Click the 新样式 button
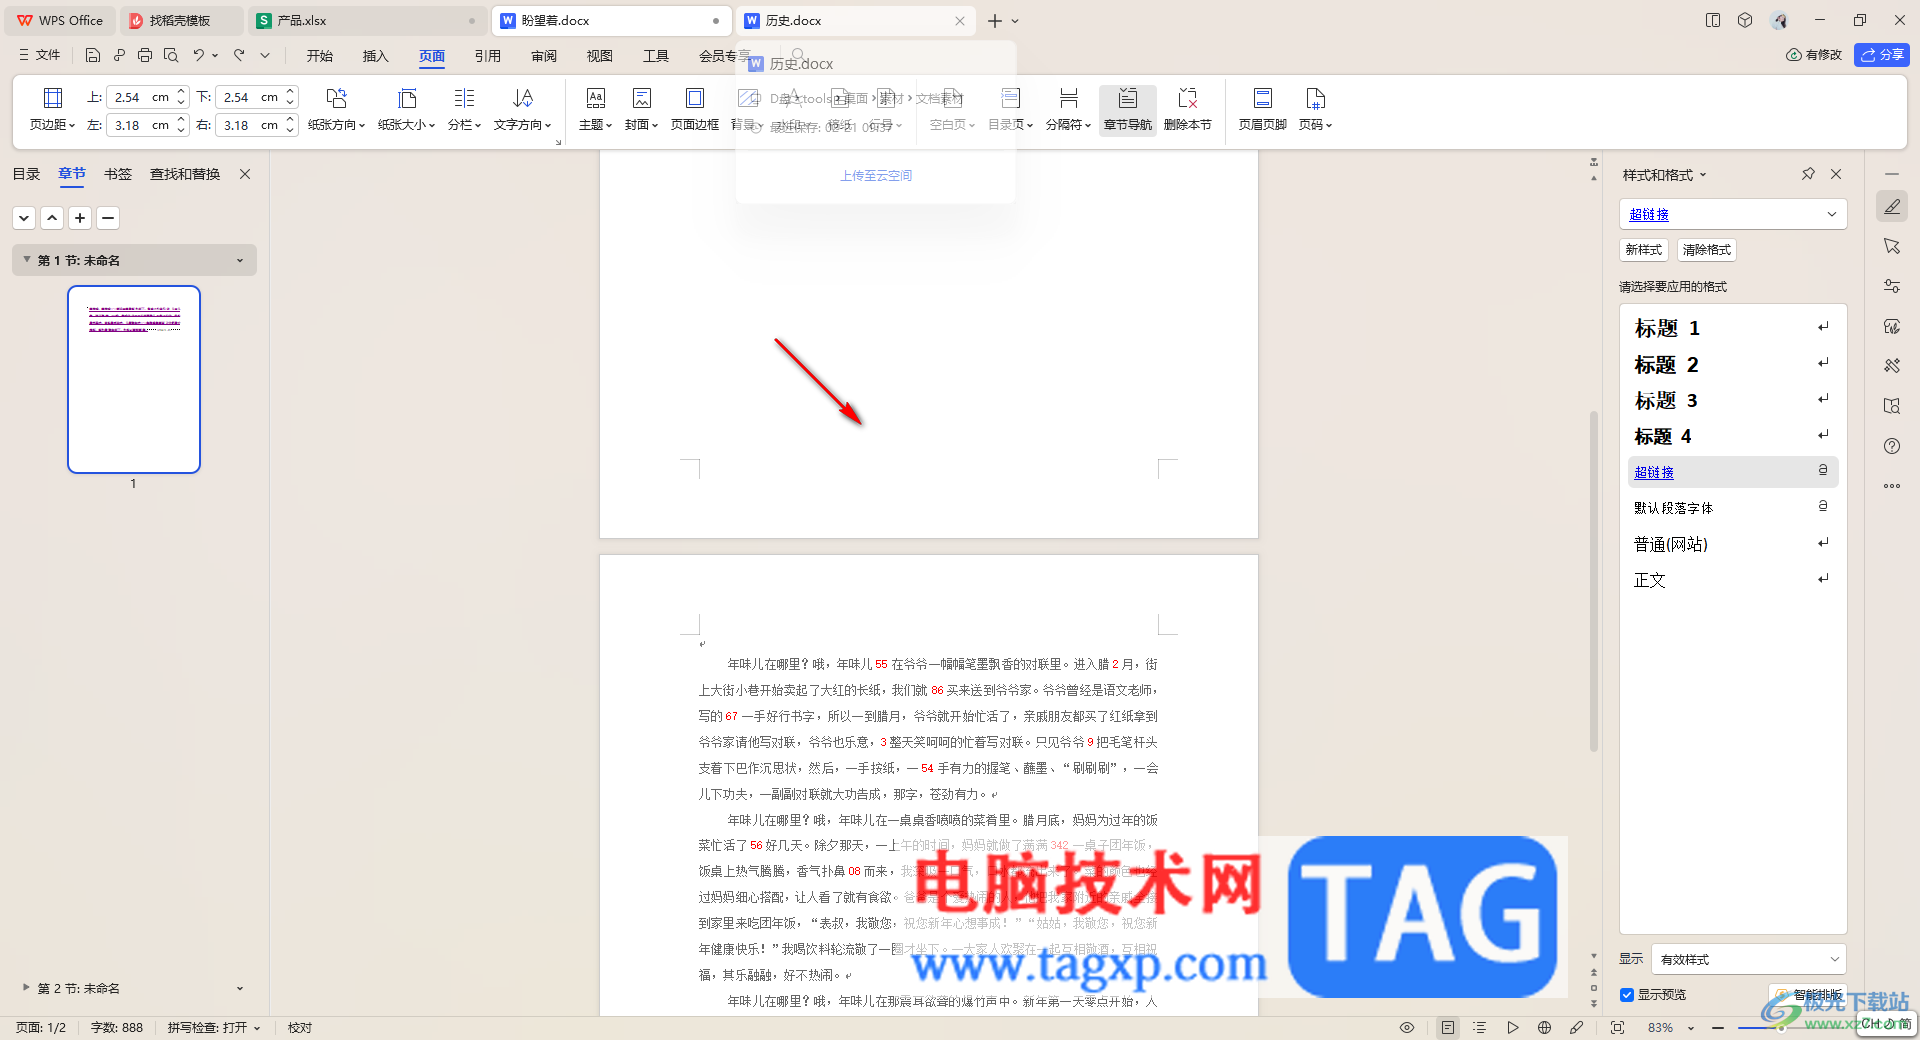This screenshot has width=1920, height=1040. coord(1643,250)
